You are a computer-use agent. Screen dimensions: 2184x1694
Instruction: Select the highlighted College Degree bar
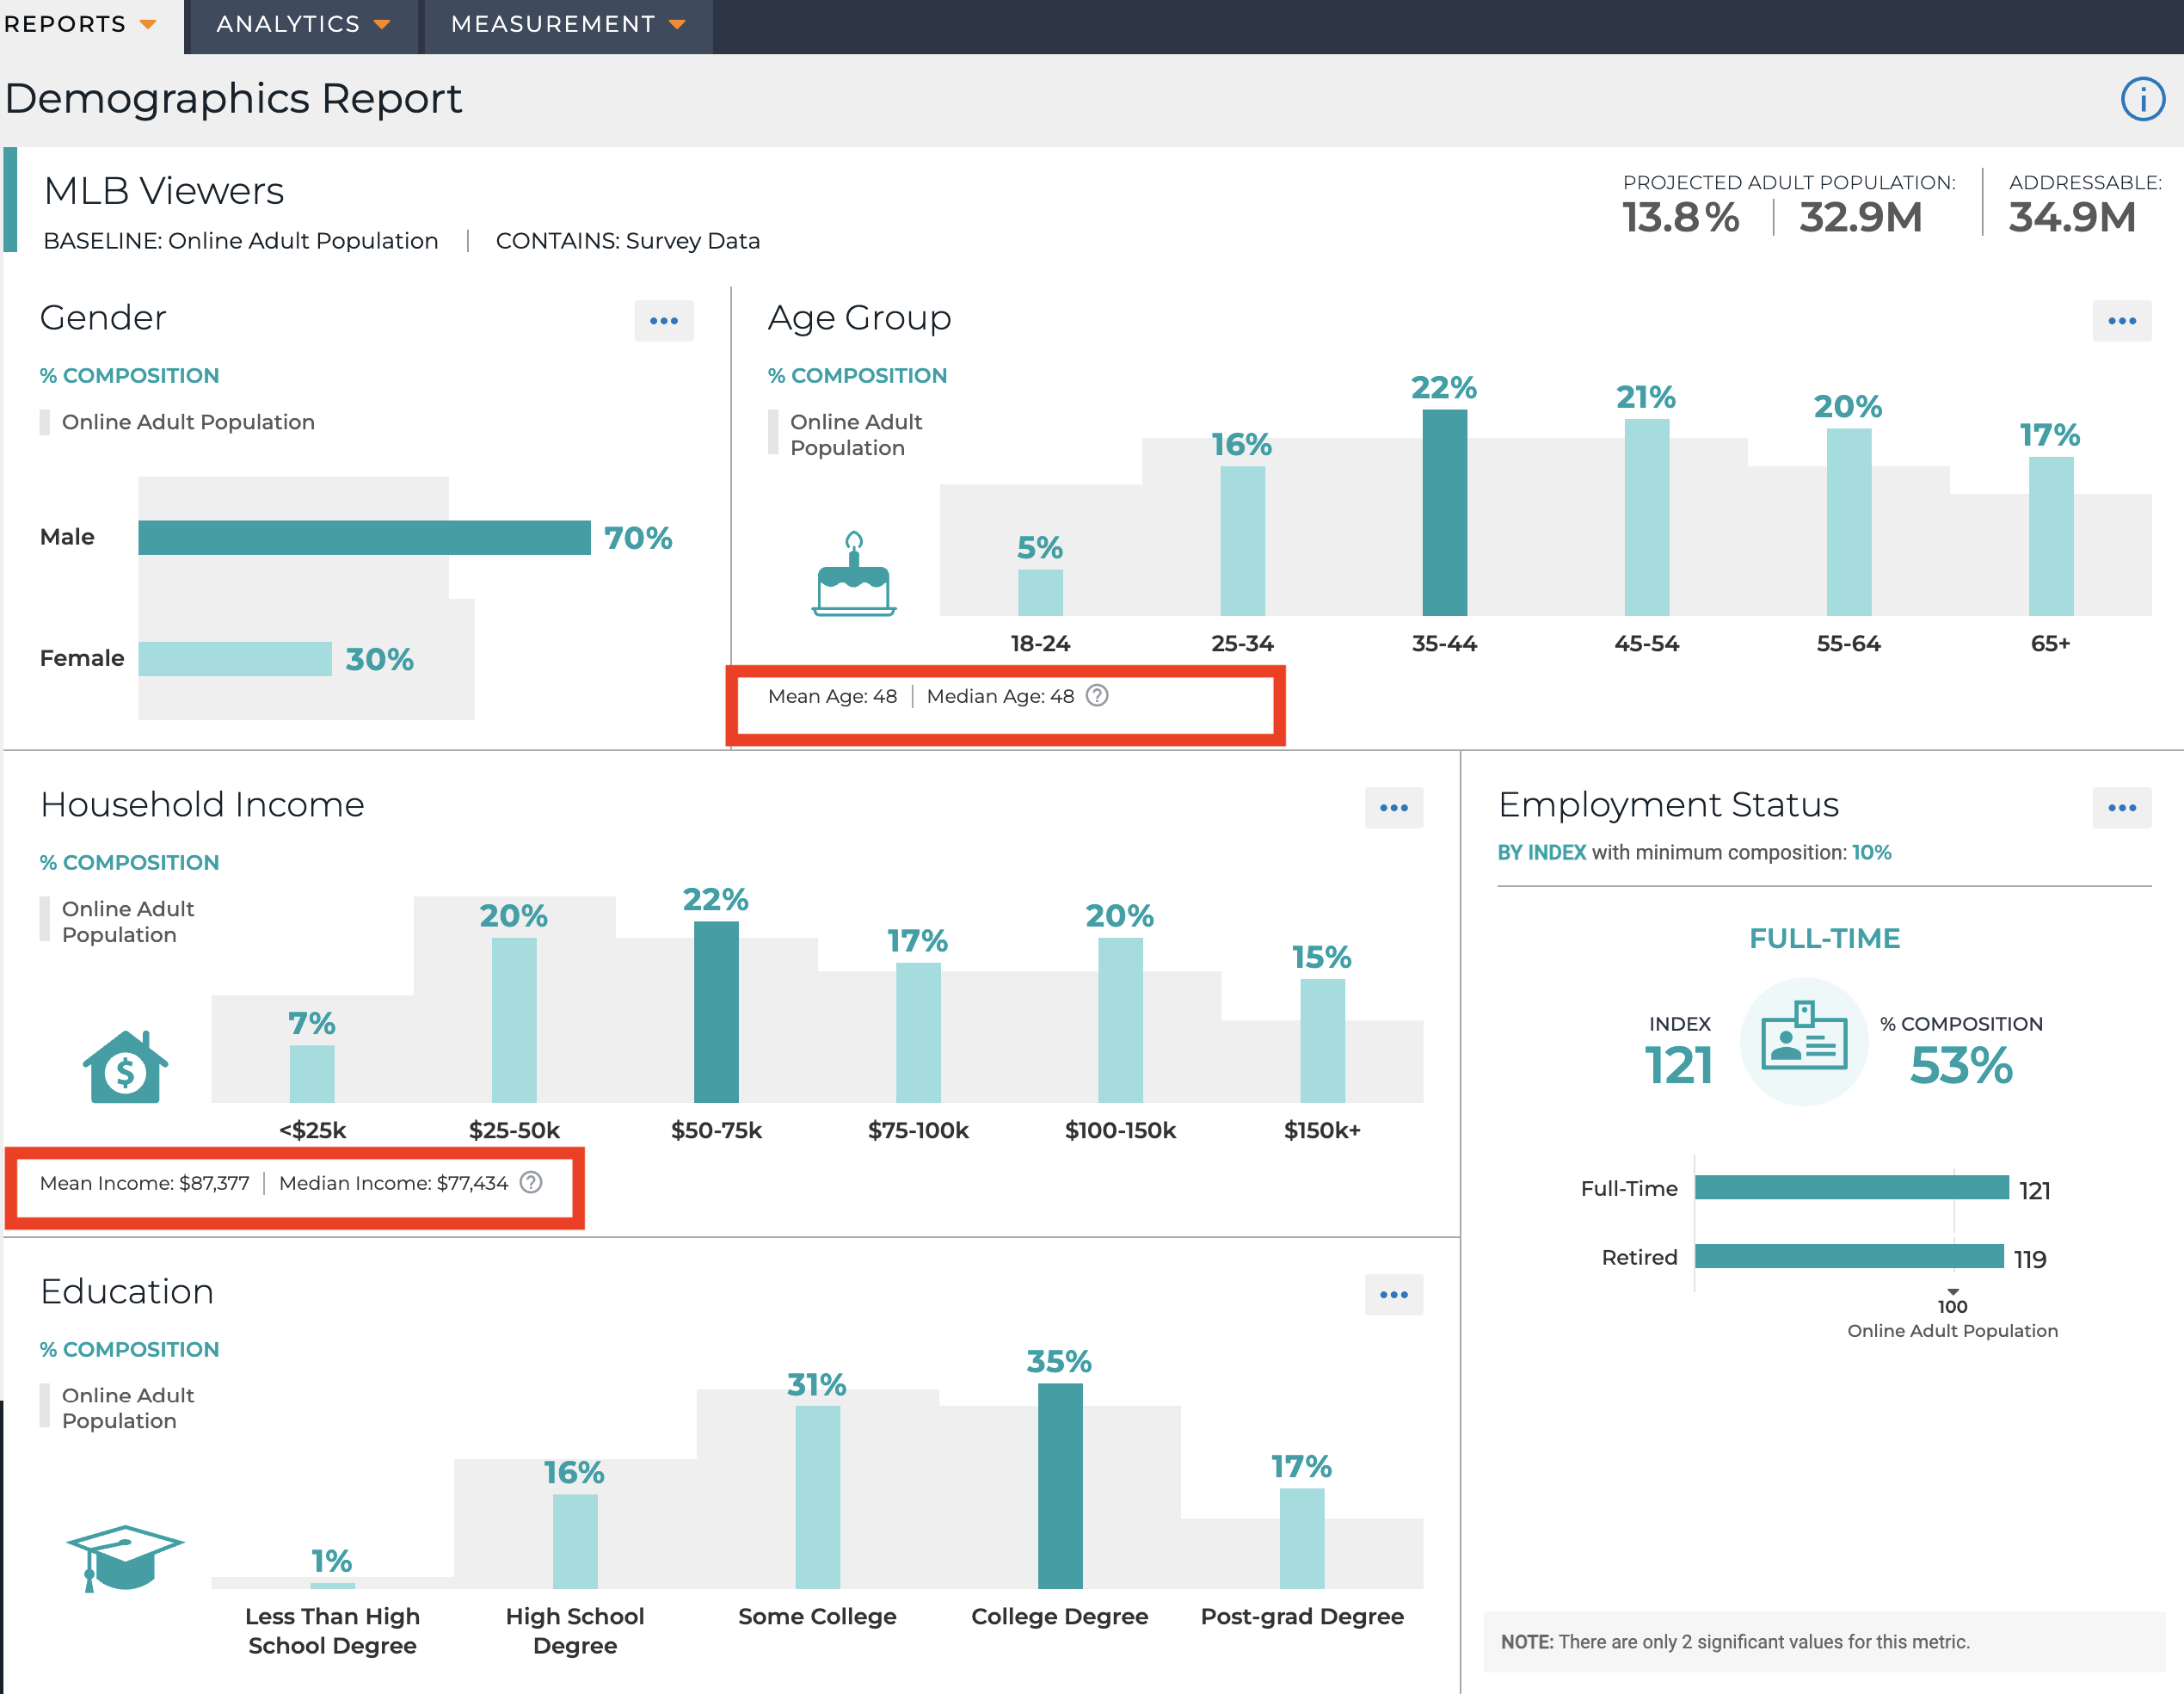click(1060, 1486)
